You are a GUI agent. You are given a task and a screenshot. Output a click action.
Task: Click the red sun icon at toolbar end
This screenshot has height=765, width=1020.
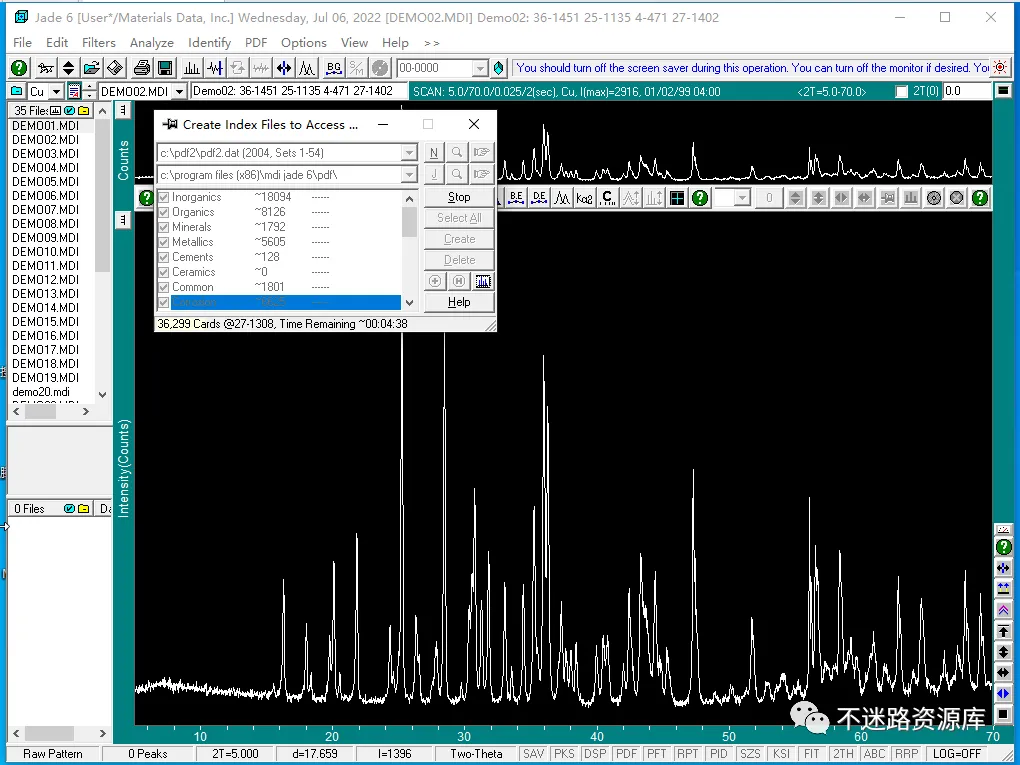click(1000, 68)
